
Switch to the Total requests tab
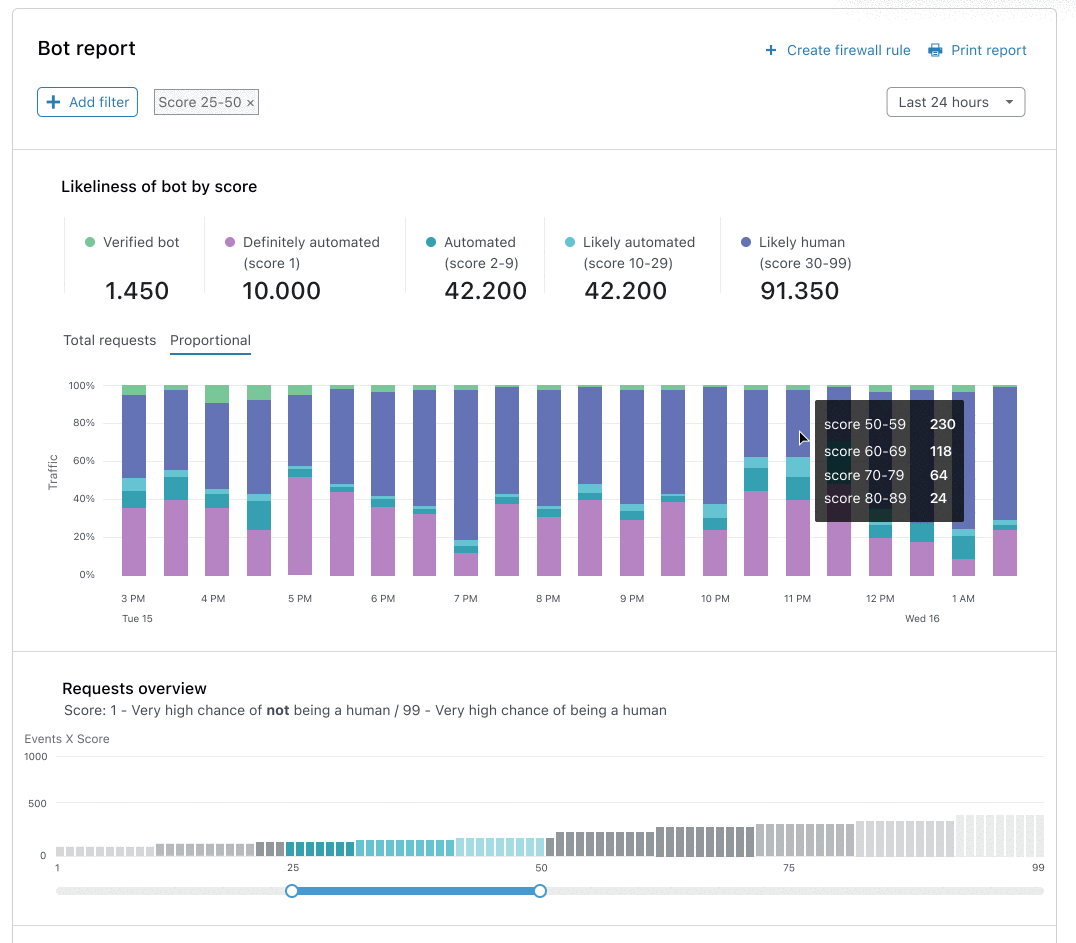[110, 340]
